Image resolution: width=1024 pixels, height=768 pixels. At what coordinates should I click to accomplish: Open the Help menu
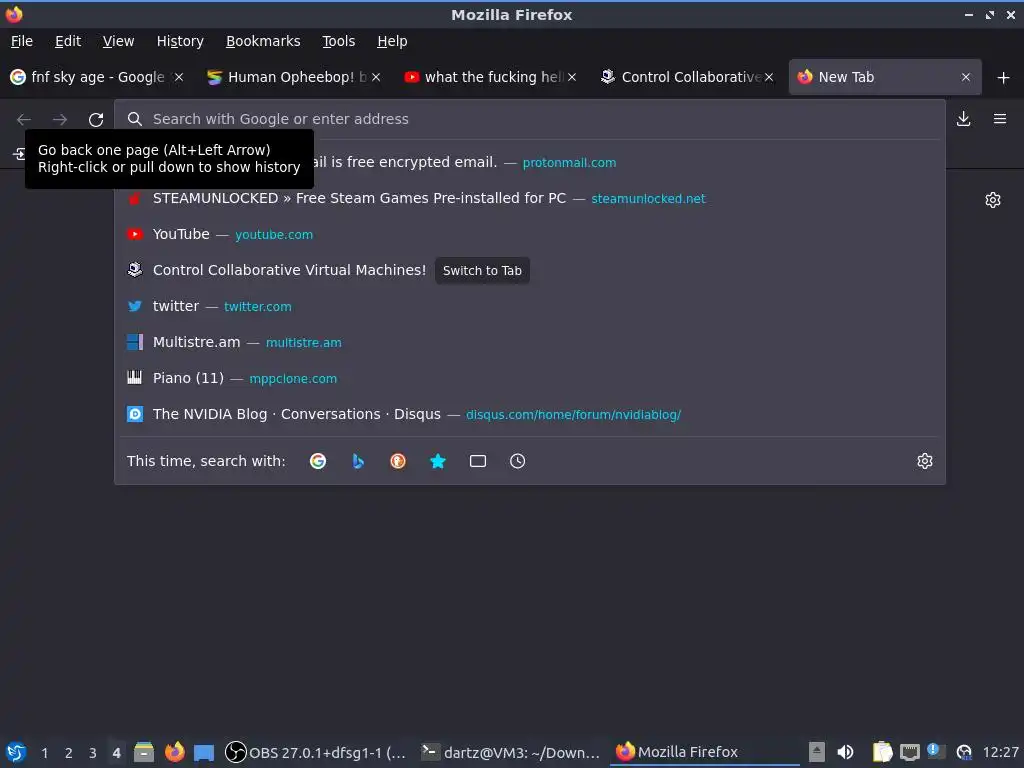[x=392, y=41]
